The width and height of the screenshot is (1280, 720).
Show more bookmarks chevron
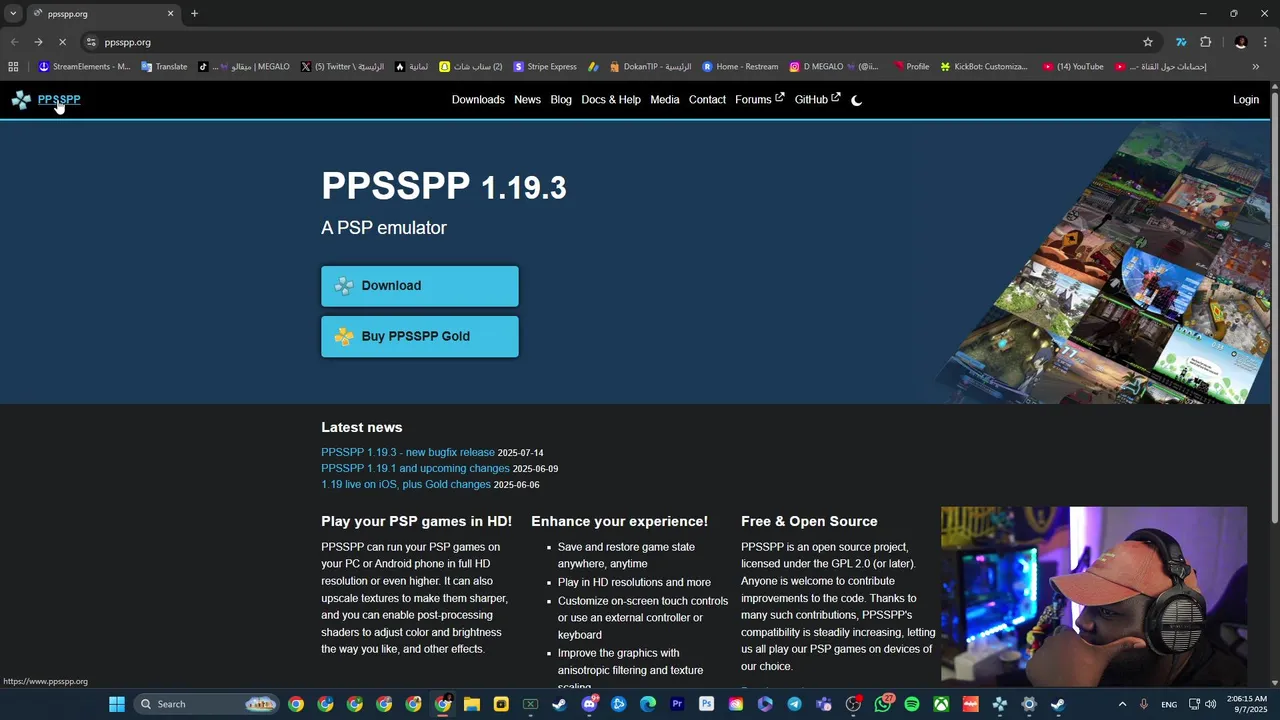coord(1256,67)
